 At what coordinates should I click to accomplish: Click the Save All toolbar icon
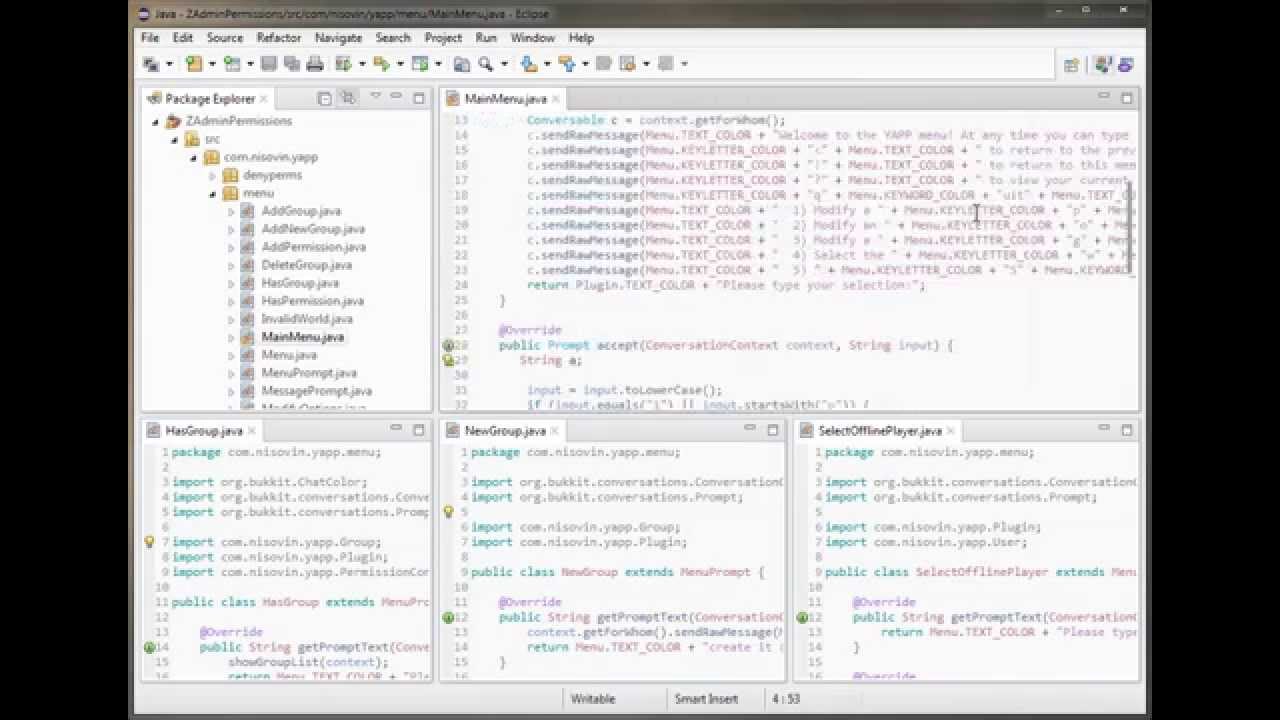[x=292, y=64]
